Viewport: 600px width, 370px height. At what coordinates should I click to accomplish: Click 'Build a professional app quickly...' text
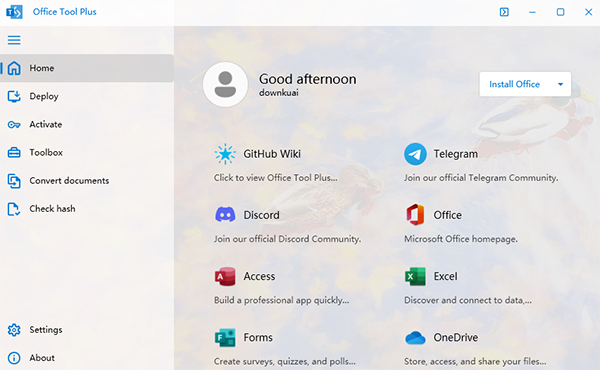[x=282, y=300]
